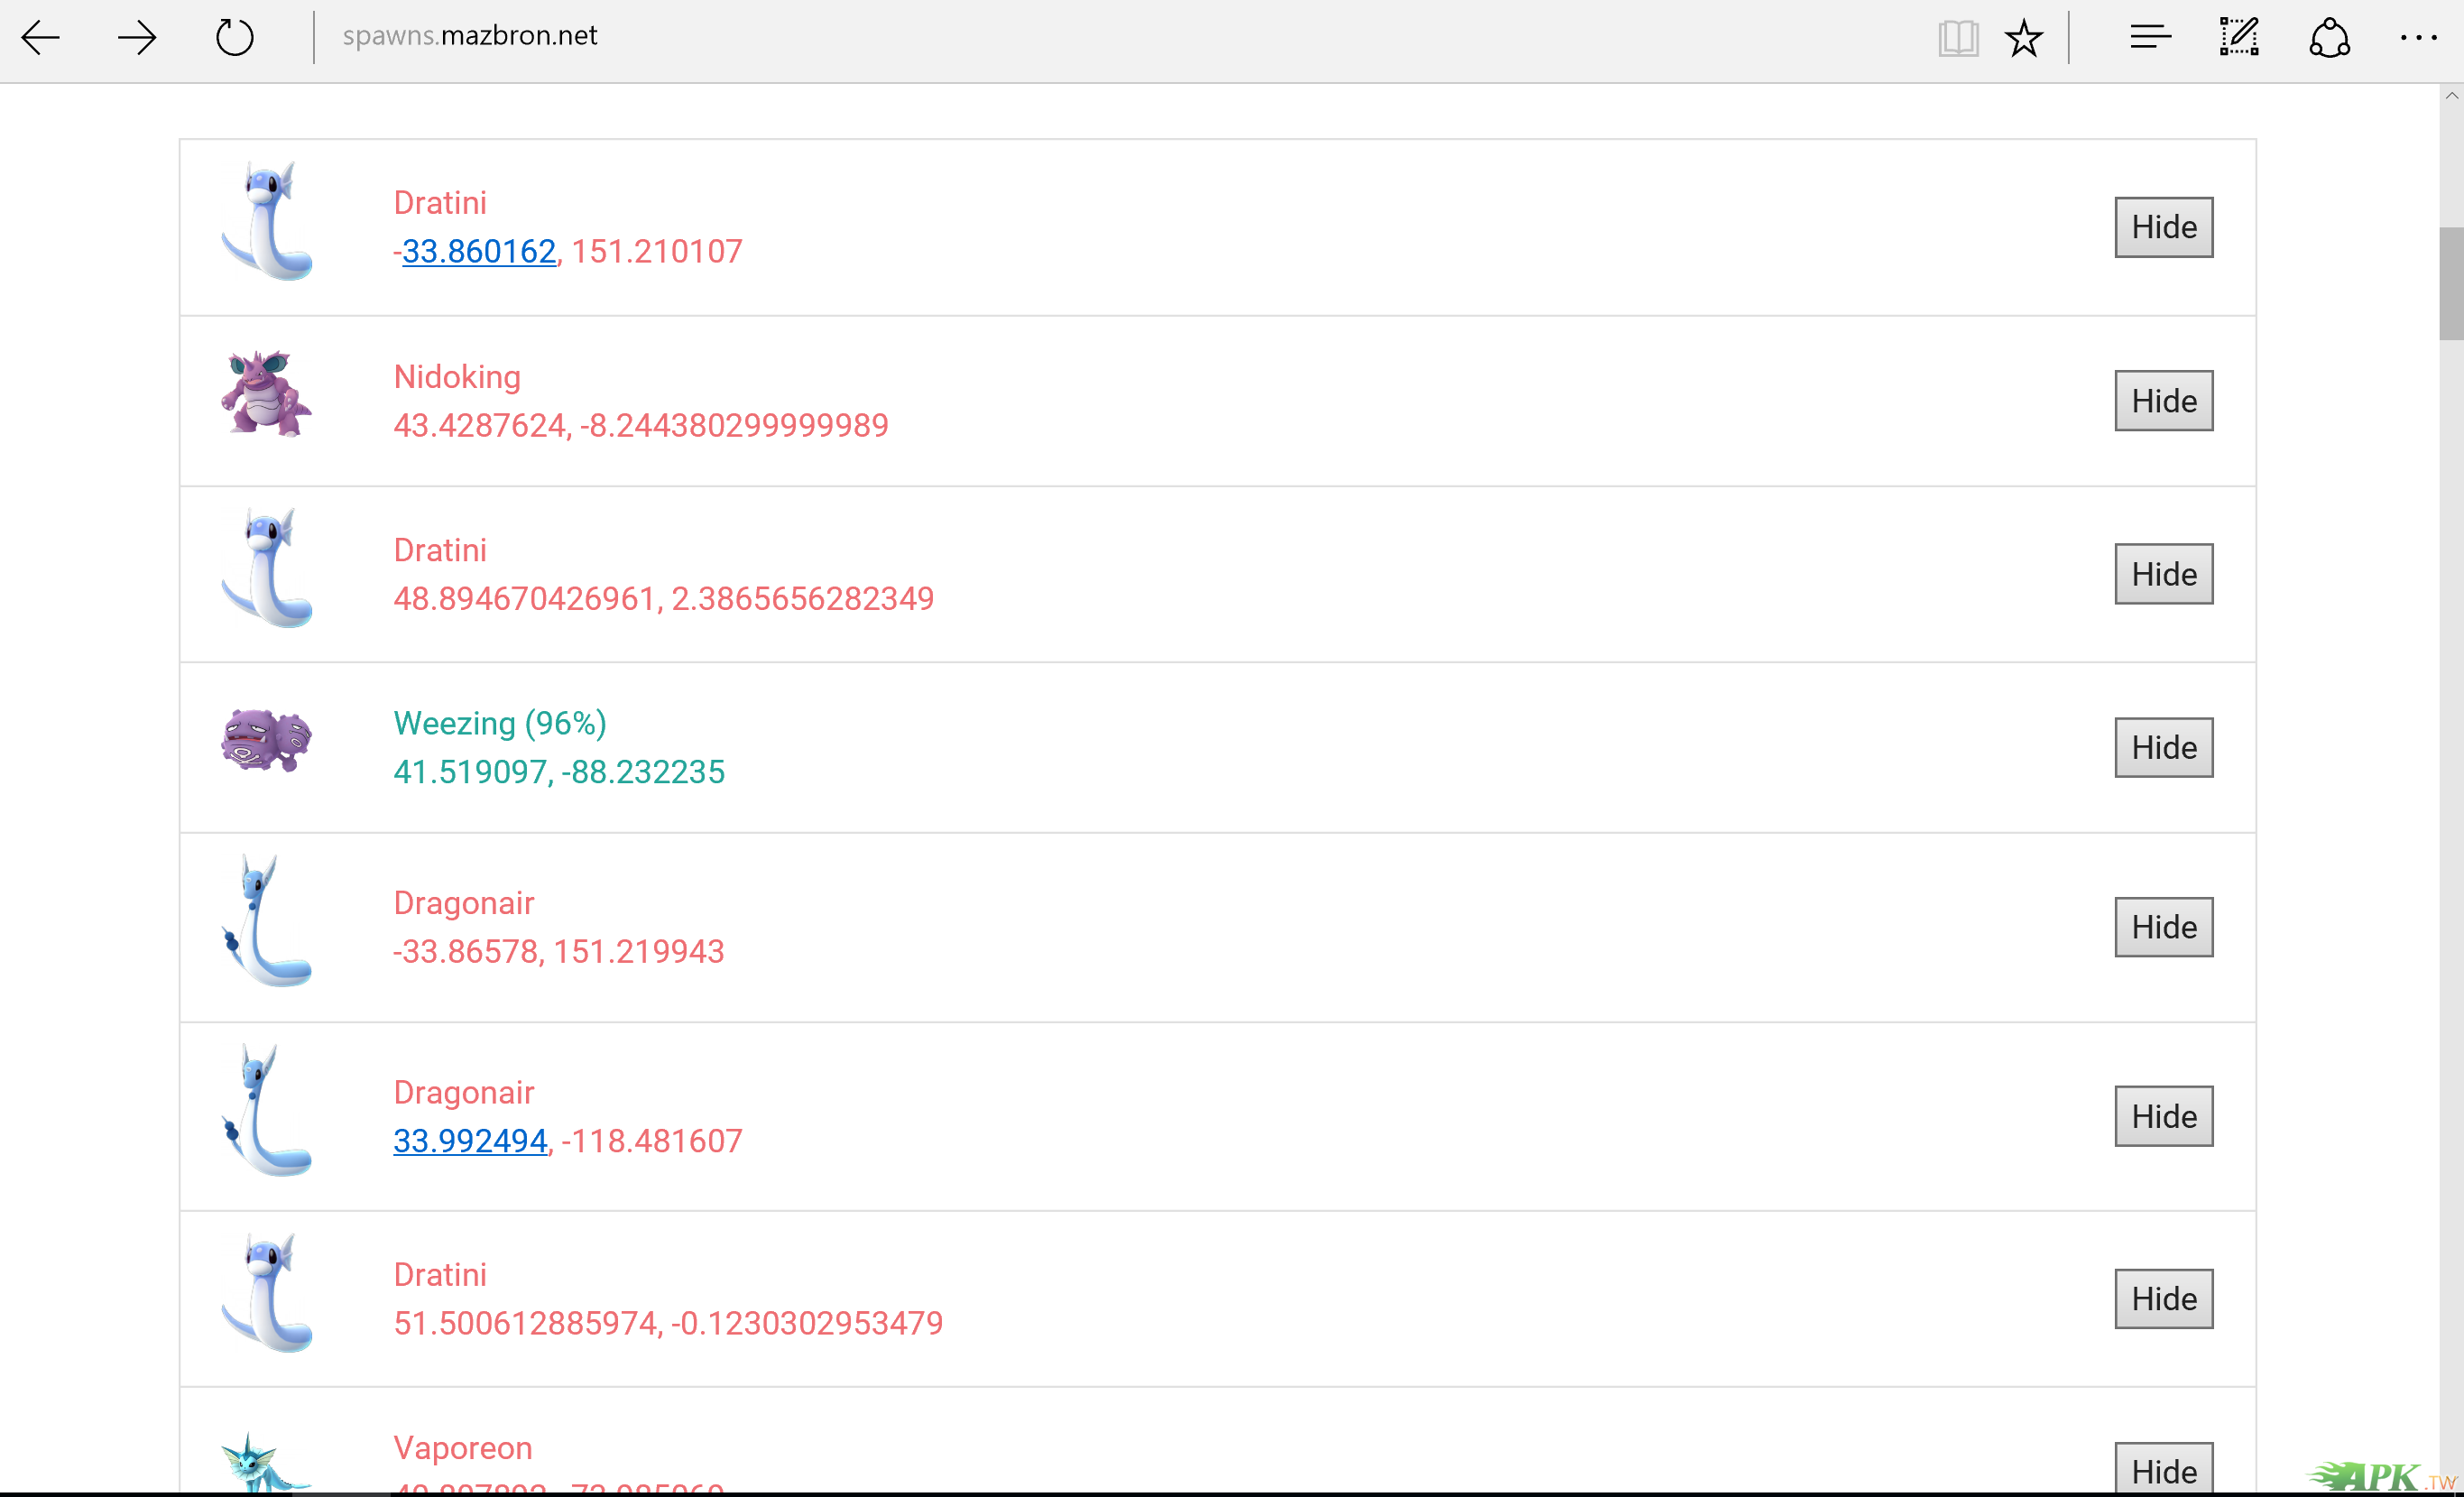Click the Make a Web Note icon
The width and height of the screenshot is (2464, 1497).
[x=2239, y=38]
